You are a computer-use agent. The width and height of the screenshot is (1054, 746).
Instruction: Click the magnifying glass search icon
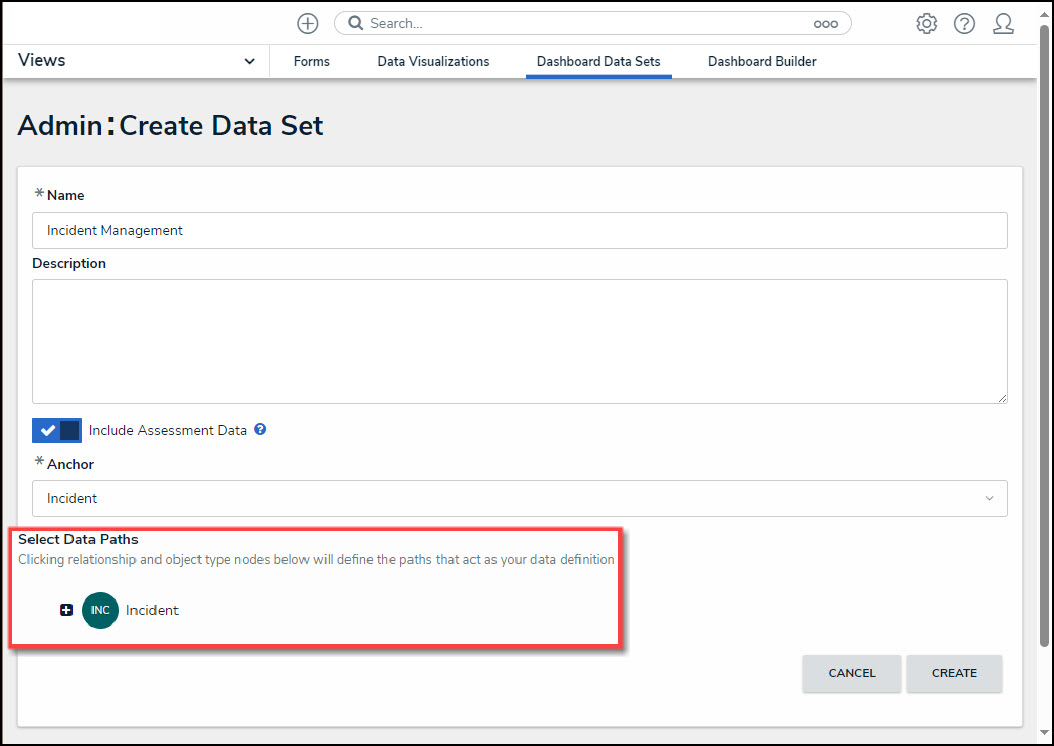point(355,23)
